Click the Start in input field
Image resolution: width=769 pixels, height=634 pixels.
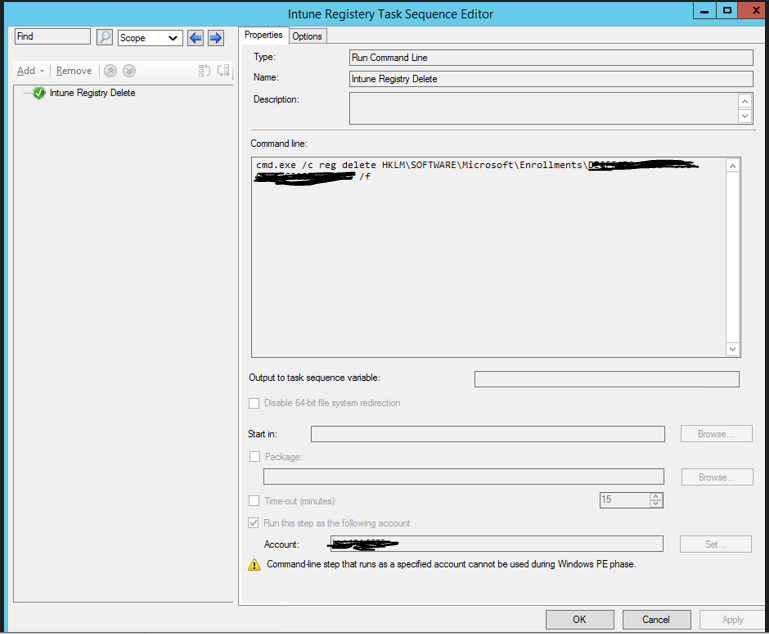[x=487, y=434]
